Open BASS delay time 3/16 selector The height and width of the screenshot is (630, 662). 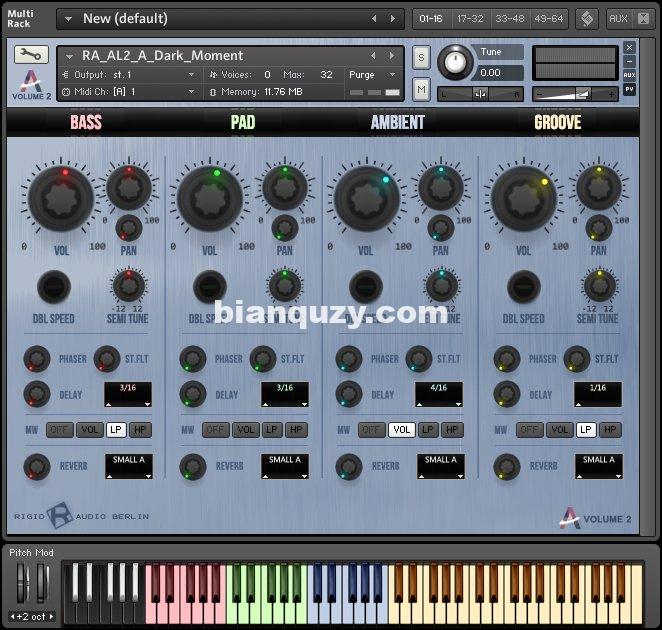[x=128, y=394]
